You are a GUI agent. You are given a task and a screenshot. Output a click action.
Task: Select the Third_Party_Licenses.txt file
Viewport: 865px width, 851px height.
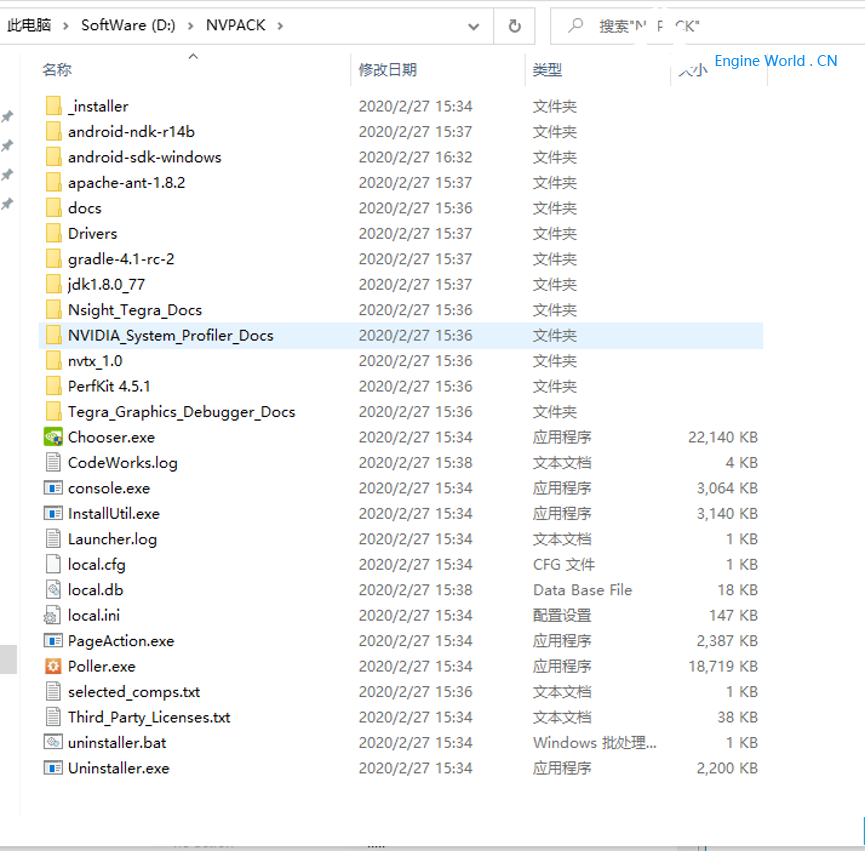coord(149,717)
